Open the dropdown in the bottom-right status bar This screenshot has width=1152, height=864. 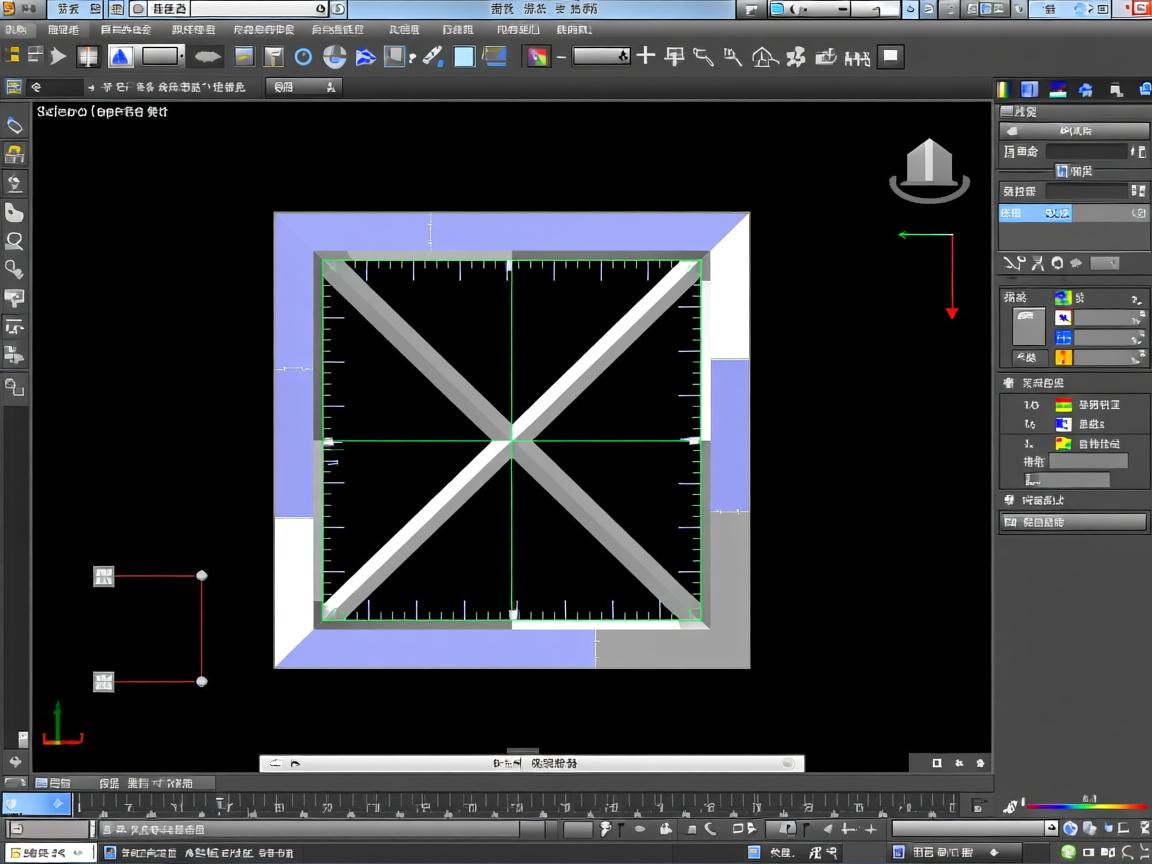(971, 828)
